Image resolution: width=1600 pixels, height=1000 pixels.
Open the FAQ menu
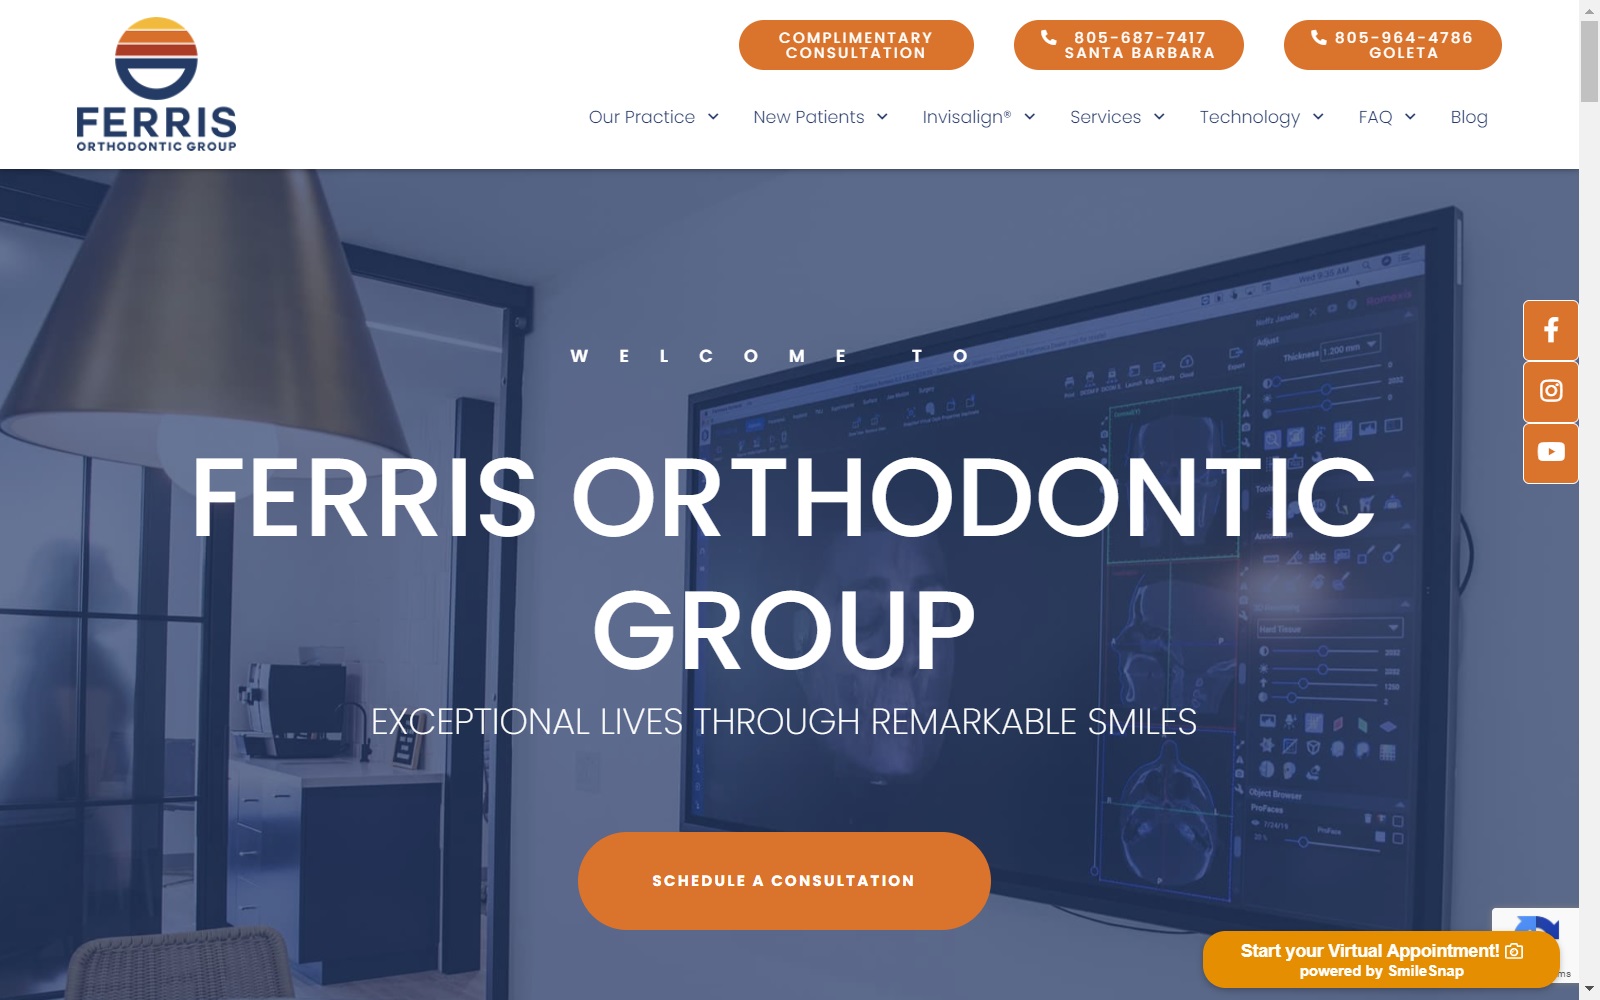(1375, 117)
